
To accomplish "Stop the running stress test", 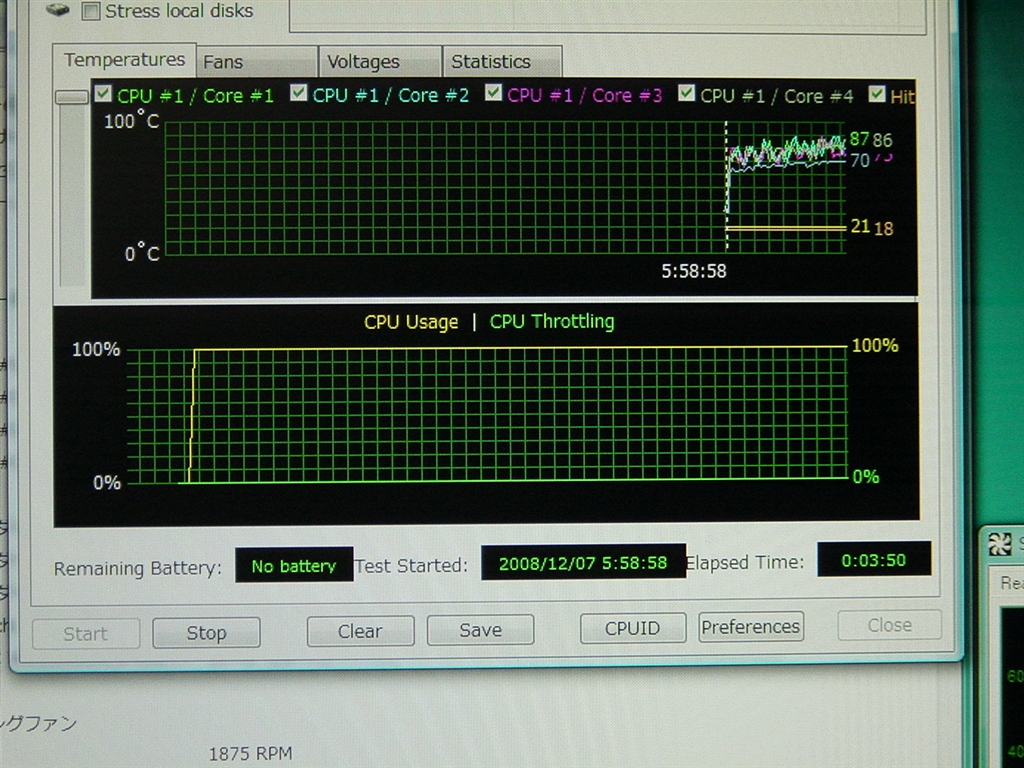I will coord(206,632).
